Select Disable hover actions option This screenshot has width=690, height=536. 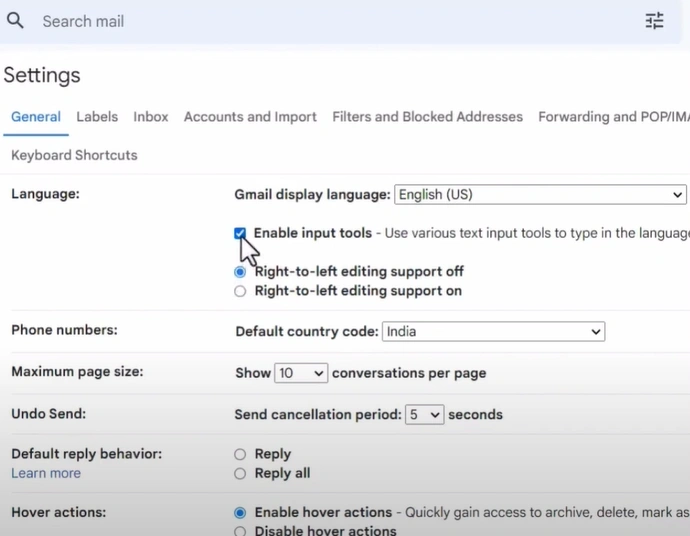point(240,531)
